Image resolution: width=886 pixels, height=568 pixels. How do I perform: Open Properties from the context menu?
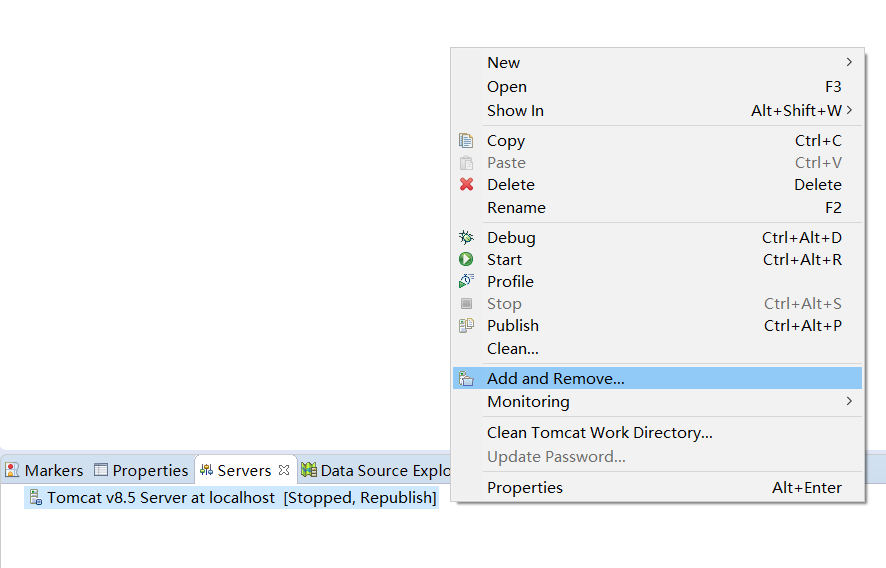point(524,488)
